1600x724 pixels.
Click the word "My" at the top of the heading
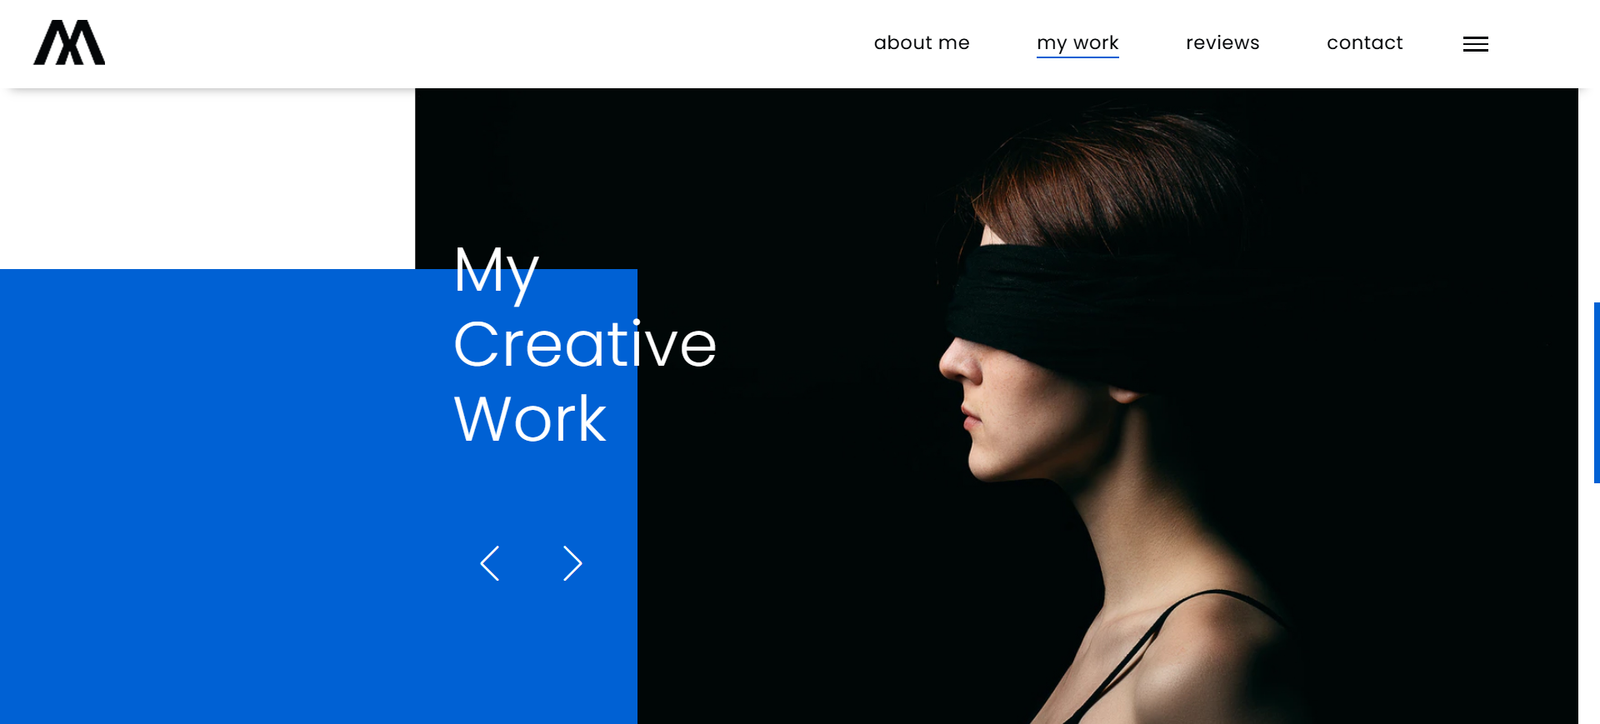pos(496,271)
